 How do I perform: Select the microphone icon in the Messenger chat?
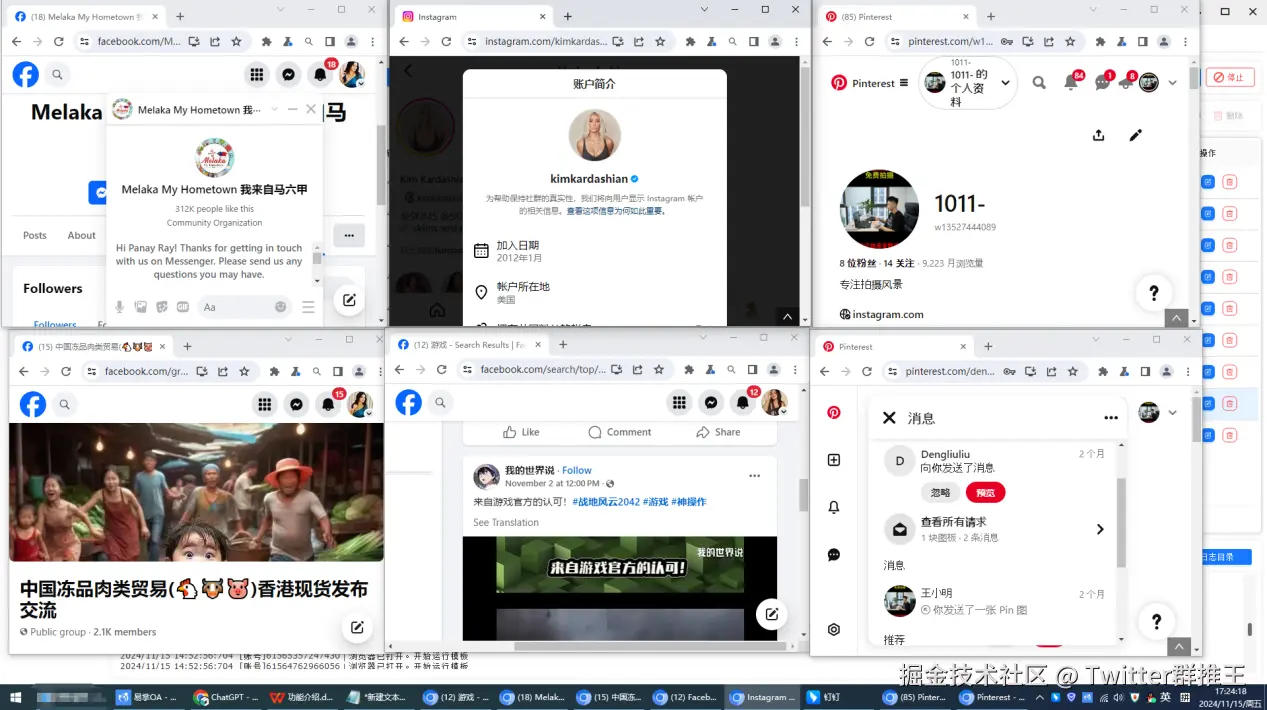click(119, 306)
